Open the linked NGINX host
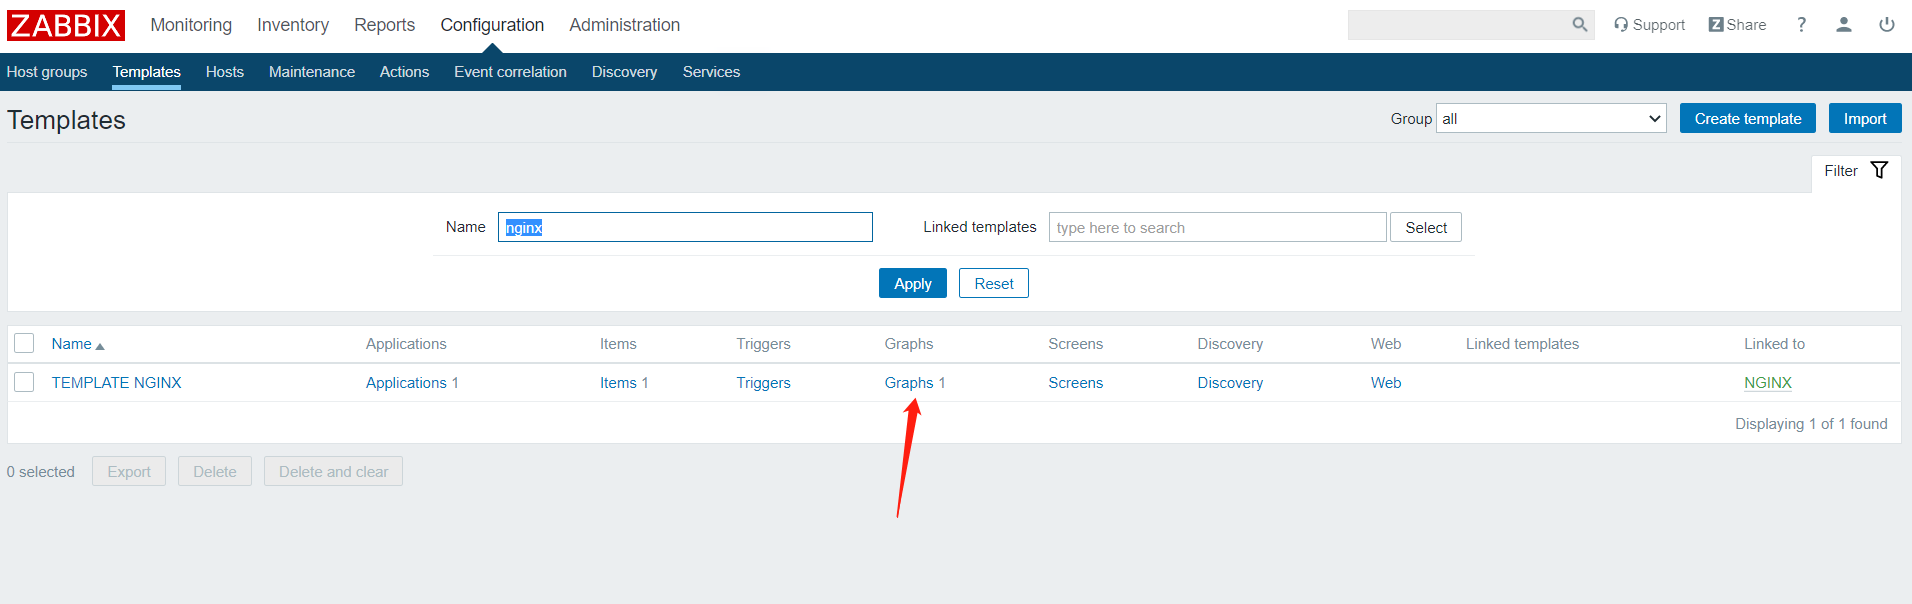The height and width of the screenshot is (604, 1912). pyautogui.click(x=1768, y=383)
